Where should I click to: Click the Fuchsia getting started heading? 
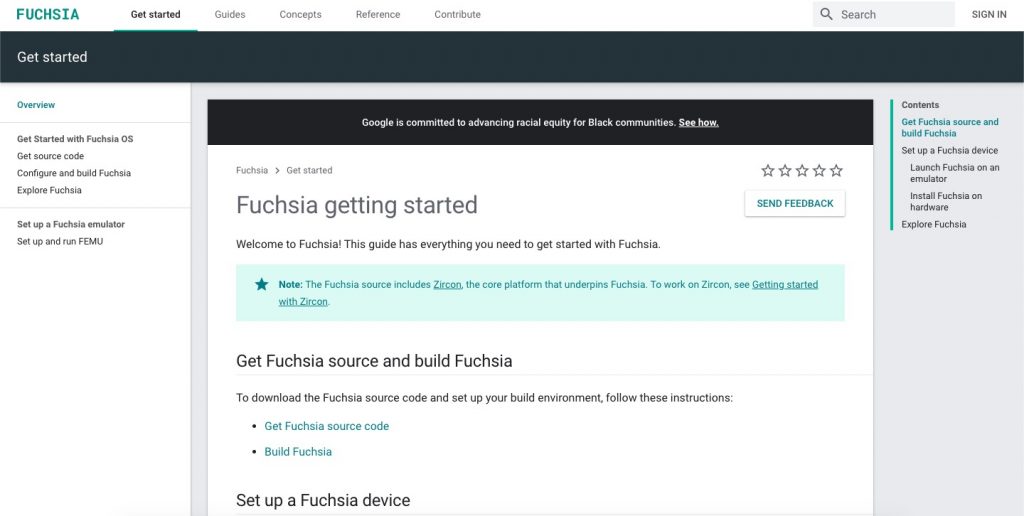(x=357, y=205)
